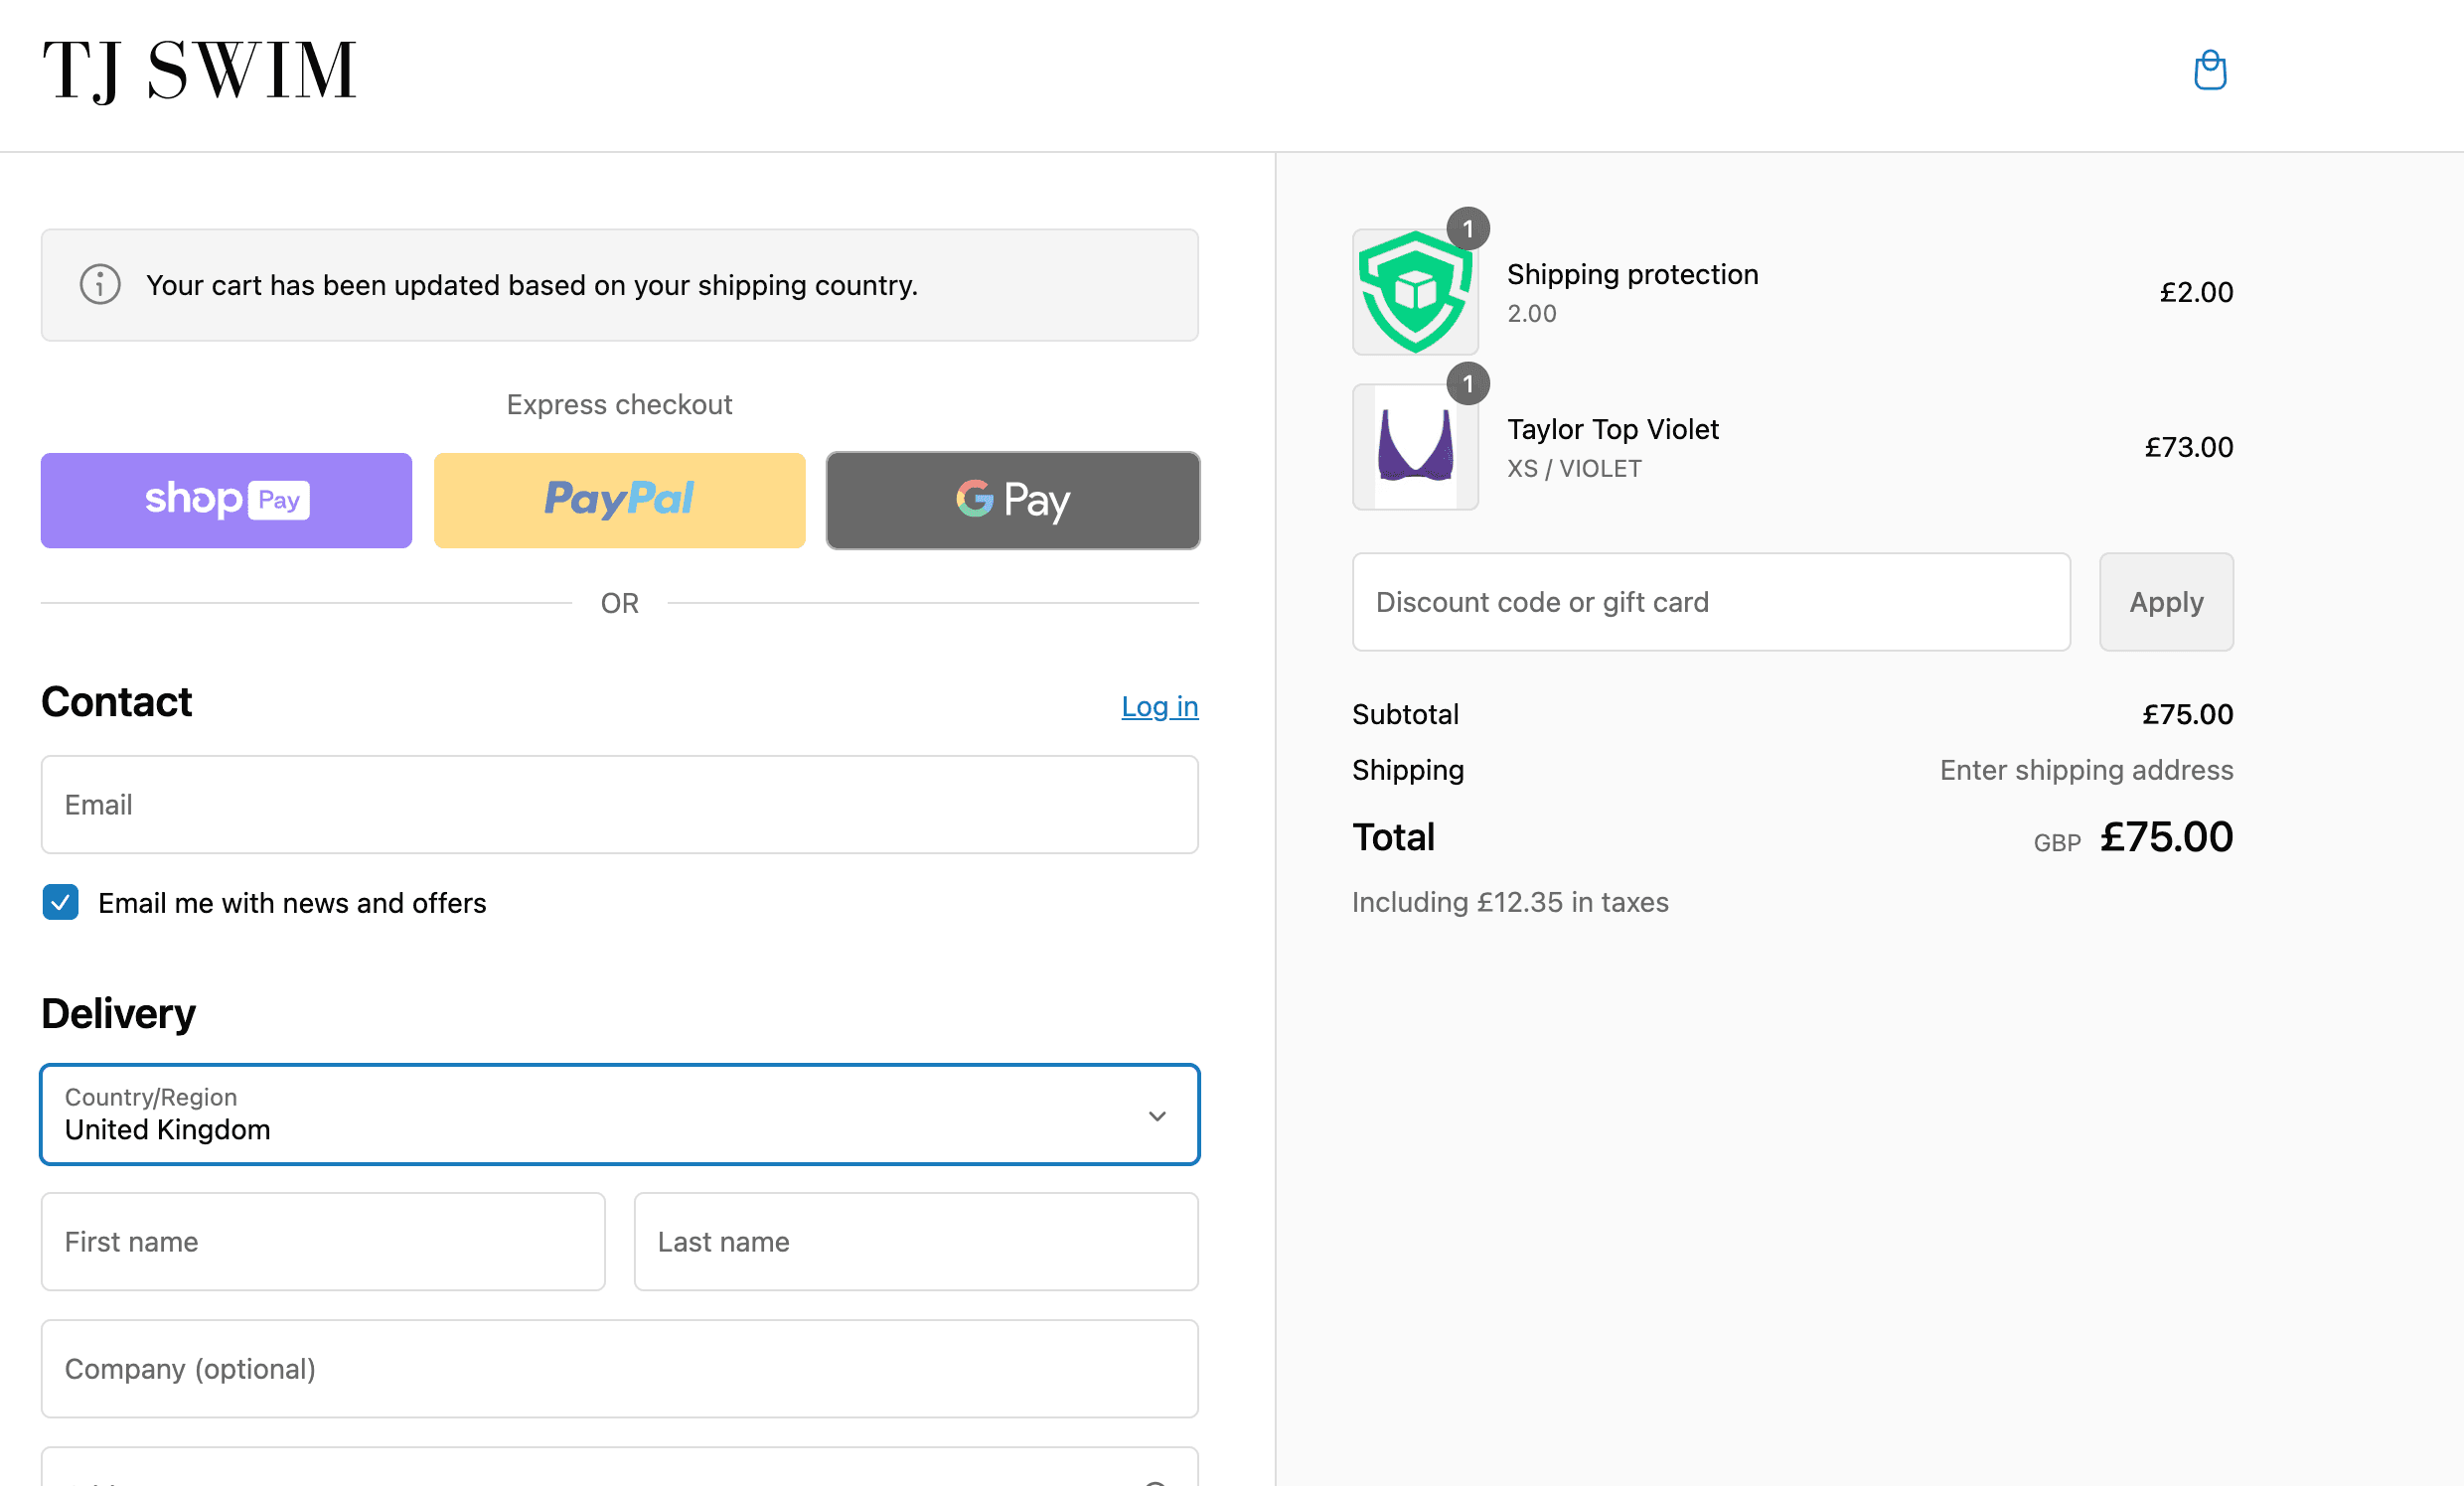Uncheck Email me with news and offers
Image resolution: width=2464 pixels, height=1486 pixels.
pyautogui.click(x=61, y=902)
